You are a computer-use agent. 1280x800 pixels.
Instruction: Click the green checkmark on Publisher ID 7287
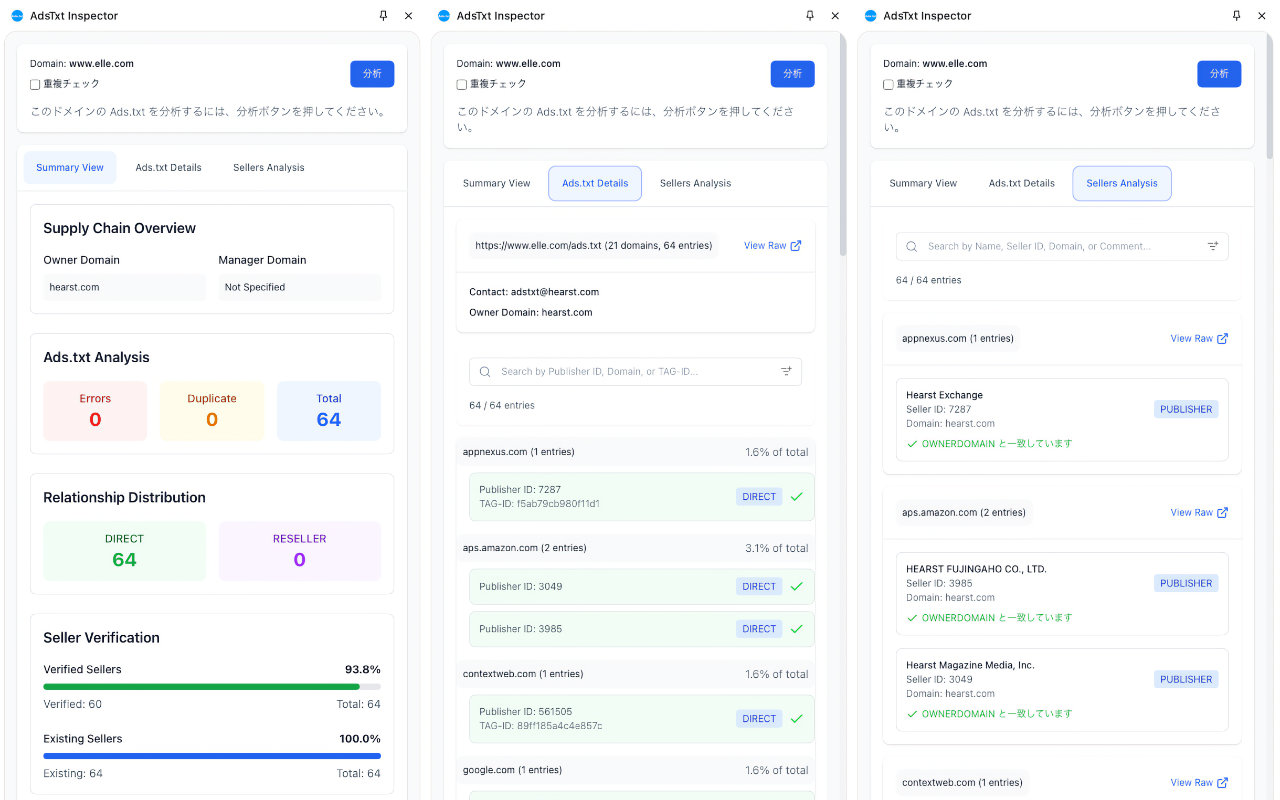point(797,497)
